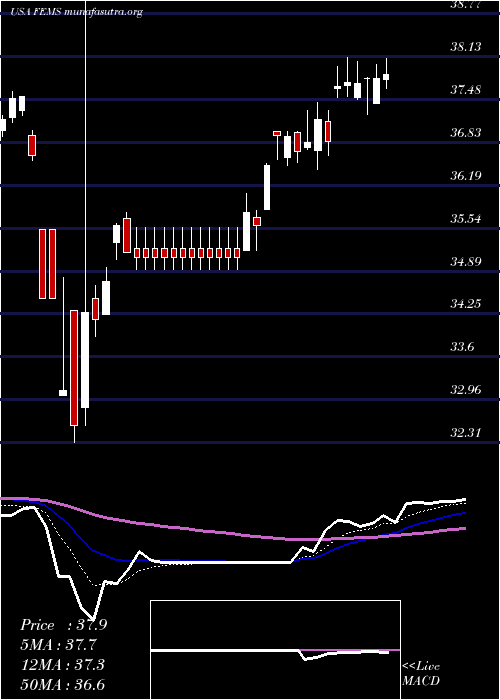Click the 36.83 price axis label
The width and height of the screenshot is (500, 700).
click(x=466, y=133)
